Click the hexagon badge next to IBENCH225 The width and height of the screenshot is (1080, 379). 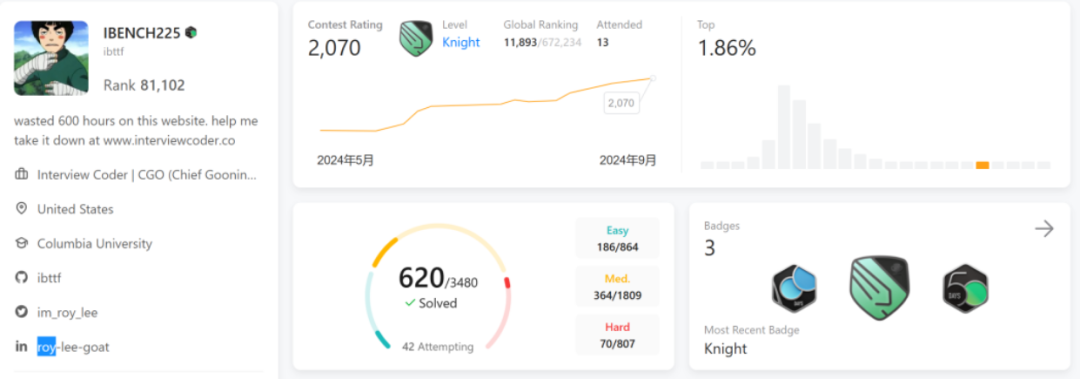click(x=191, y=32)
